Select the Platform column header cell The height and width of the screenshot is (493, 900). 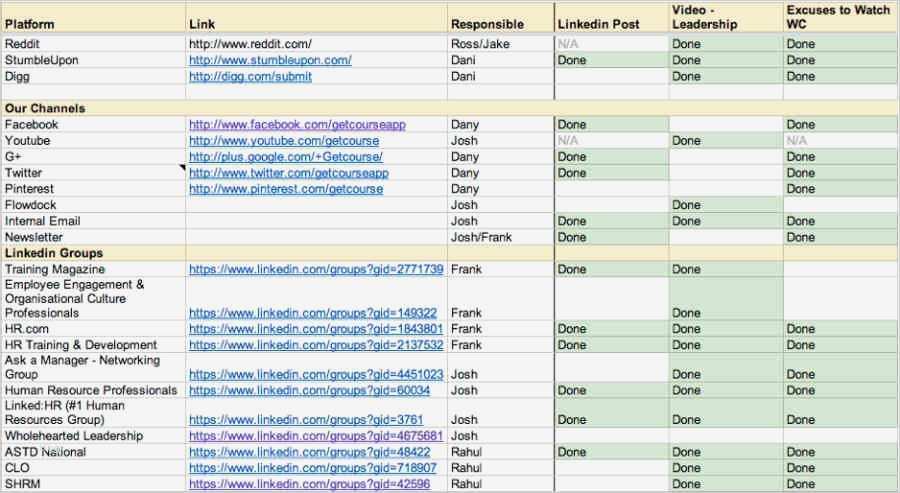[x=93, y=24]
